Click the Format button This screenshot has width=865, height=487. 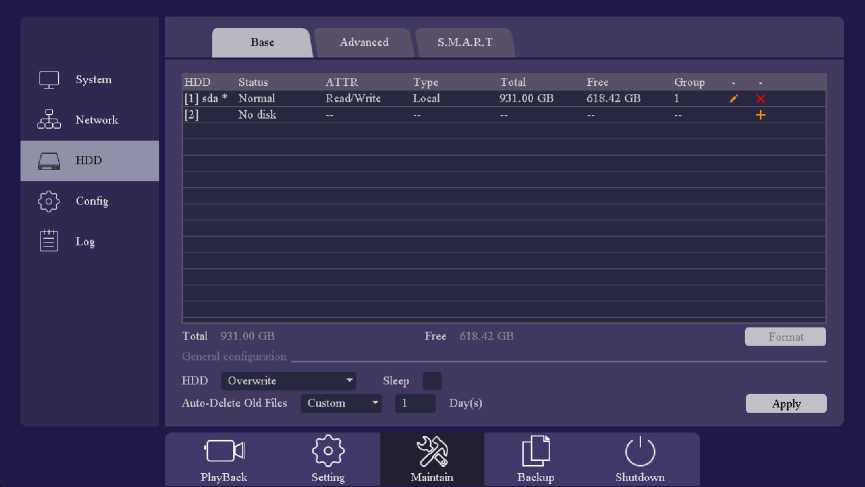coord(785,337)
